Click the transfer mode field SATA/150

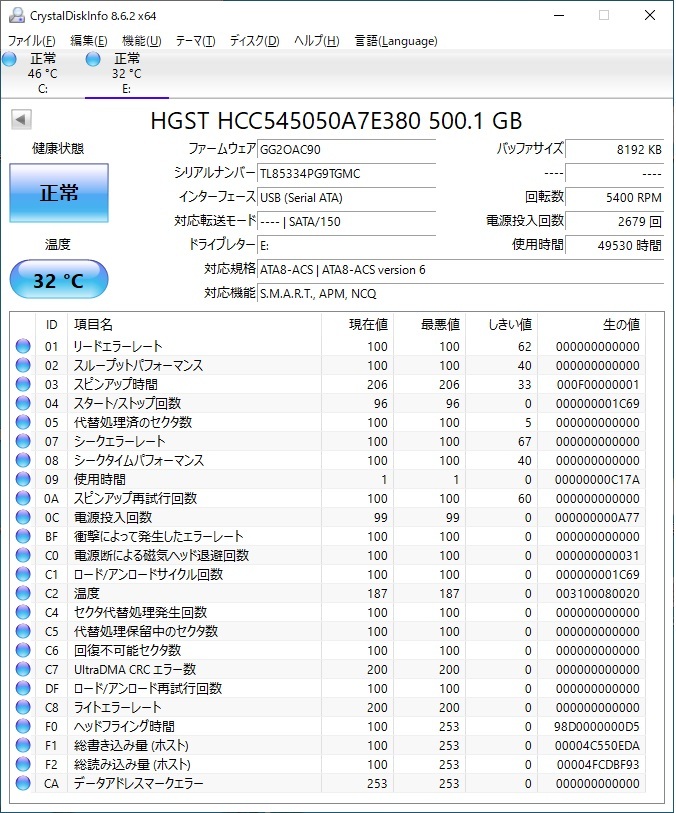pyautogui.click(x=346, y=221)
